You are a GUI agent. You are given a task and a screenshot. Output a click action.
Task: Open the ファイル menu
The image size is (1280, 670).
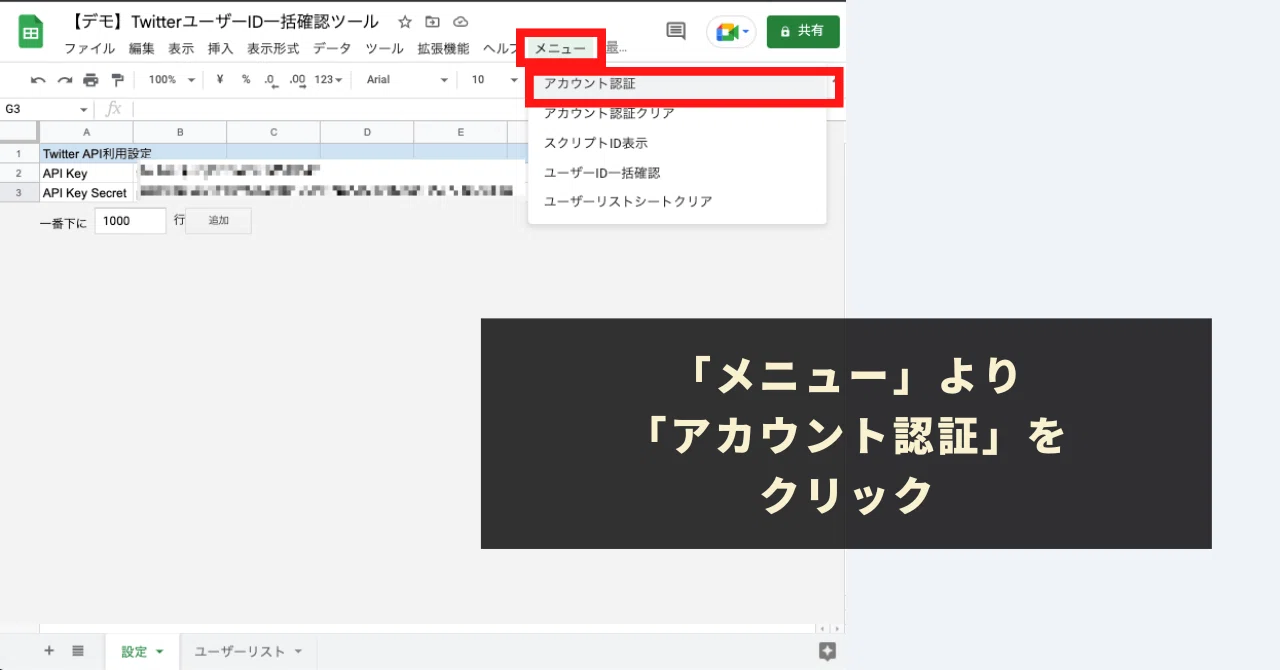click(x=89, y=48)
